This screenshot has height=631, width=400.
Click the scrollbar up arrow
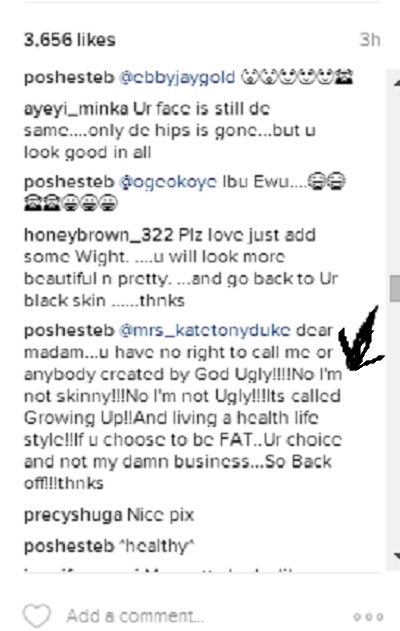(397, 82)
